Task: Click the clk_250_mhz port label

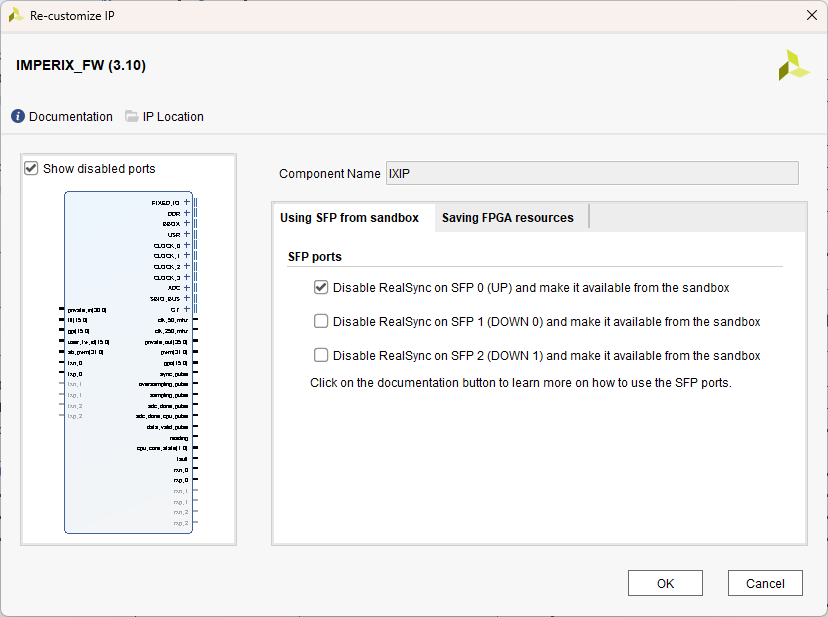Action: 171,331
